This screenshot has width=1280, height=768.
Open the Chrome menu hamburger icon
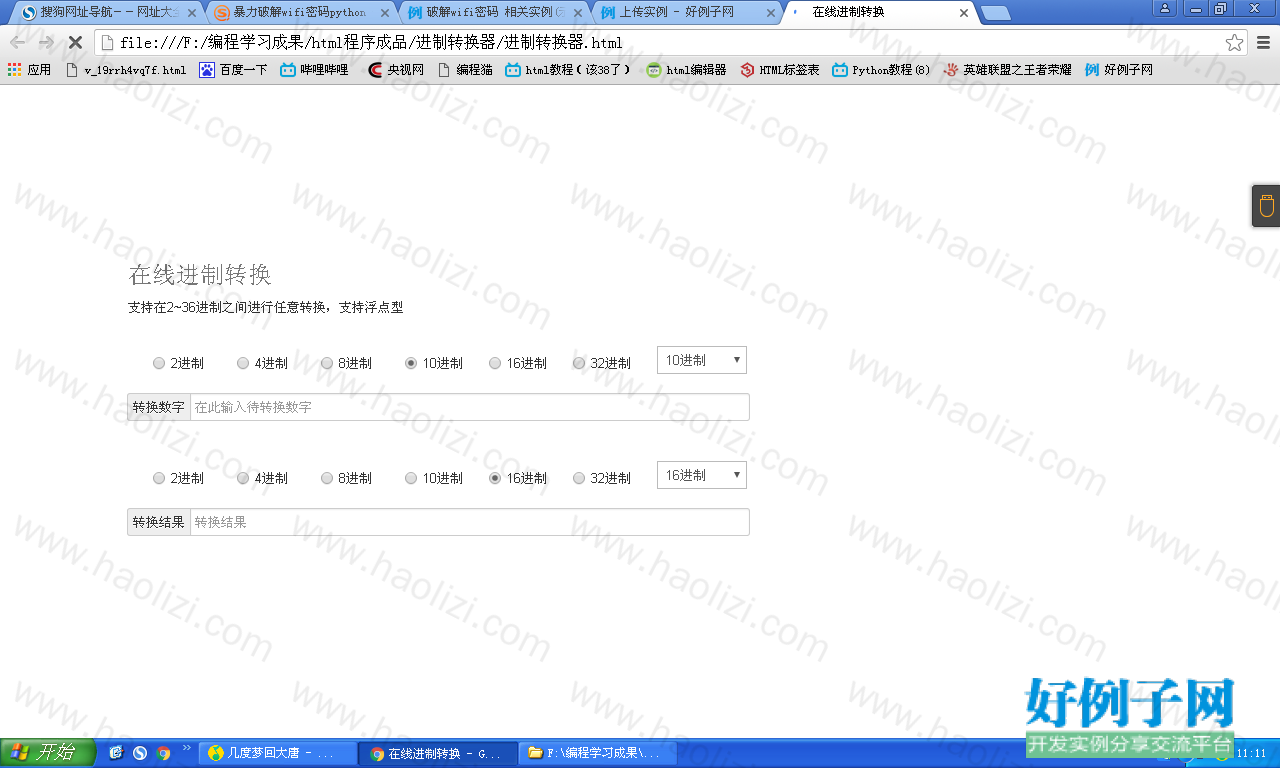point(1263,43)
